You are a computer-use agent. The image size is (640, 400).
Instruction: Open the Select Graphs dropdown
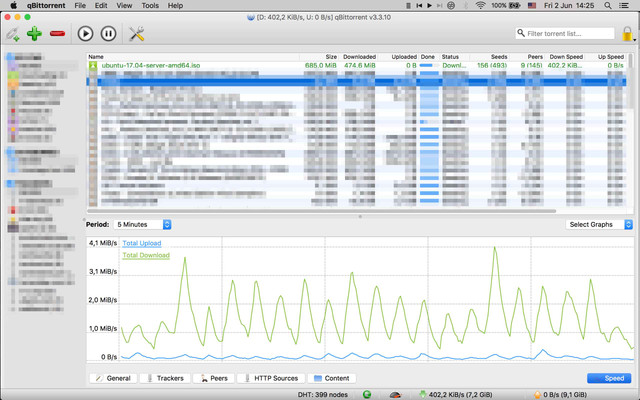(599, 224)
